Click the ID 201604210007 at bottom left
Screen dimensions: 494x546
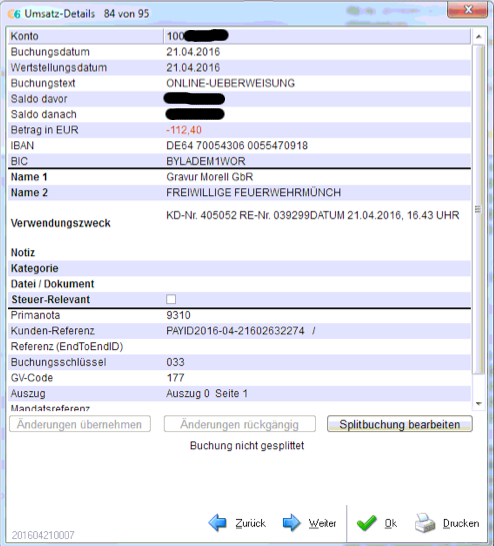(x=43, y=535)
